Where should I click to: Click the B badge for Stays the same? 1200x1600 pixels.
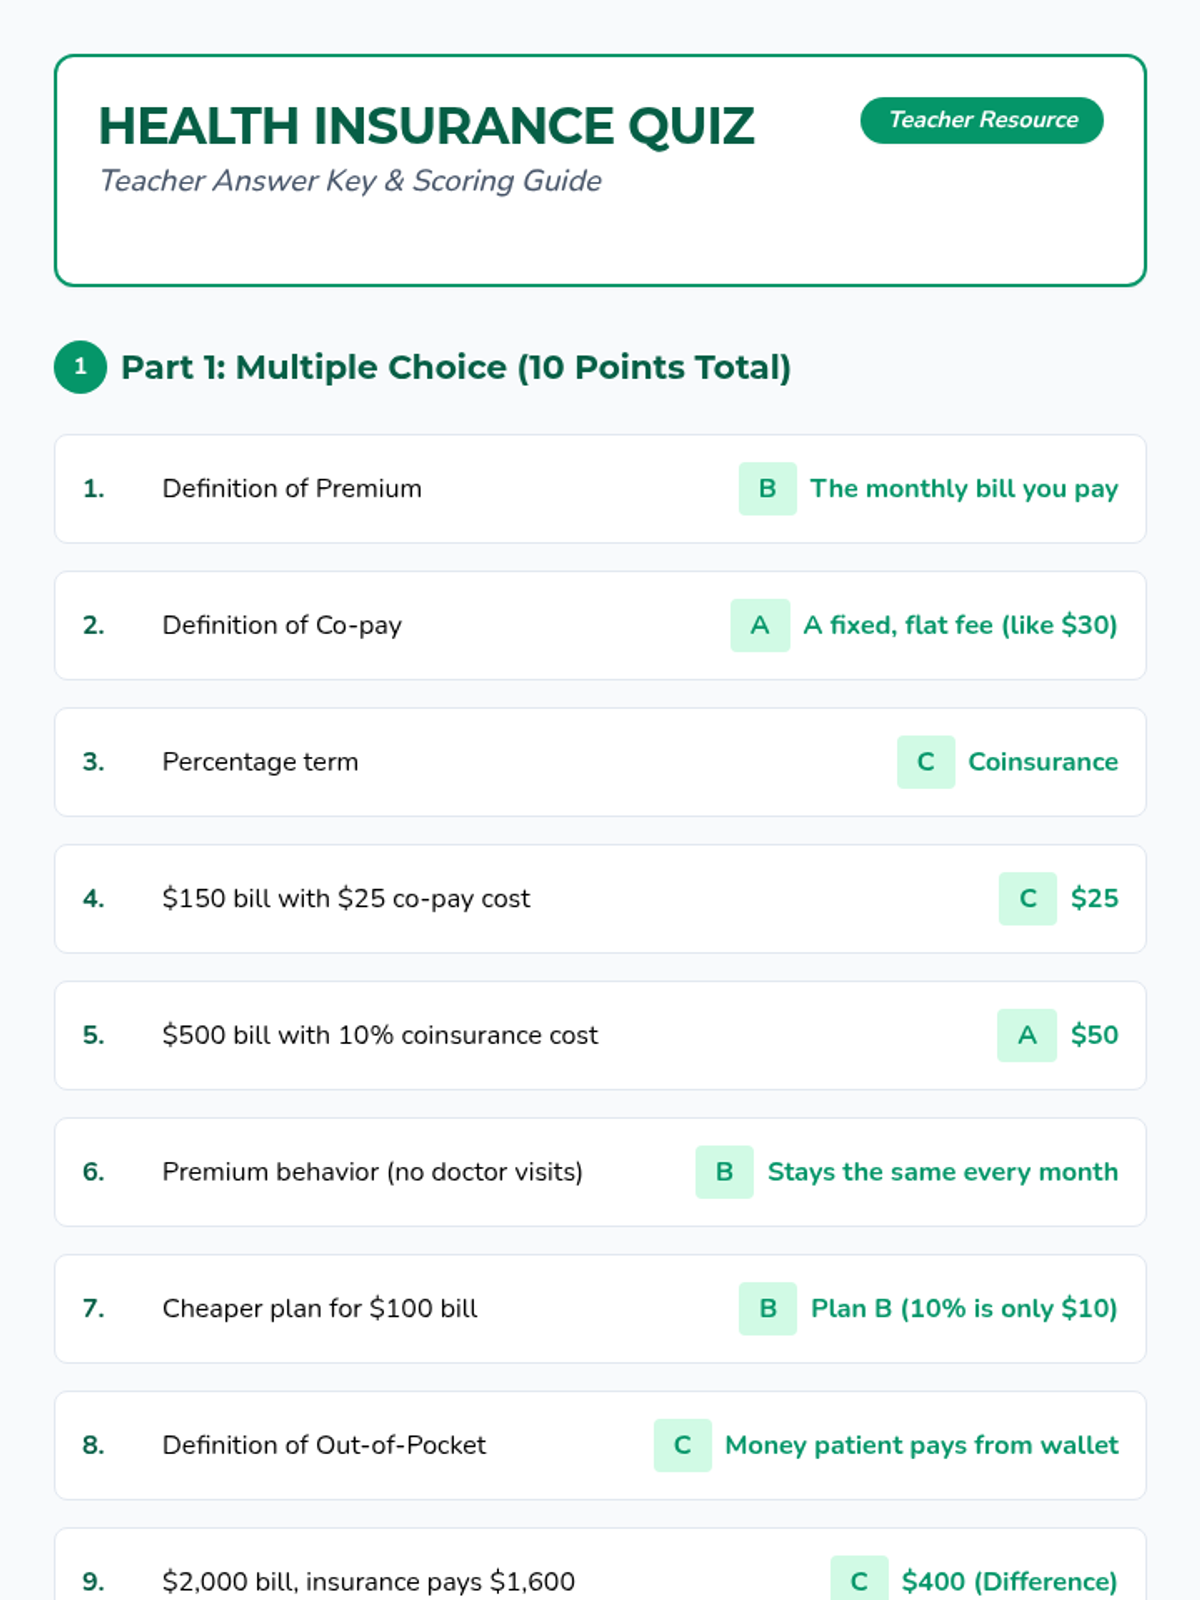tap(724, 1172)
